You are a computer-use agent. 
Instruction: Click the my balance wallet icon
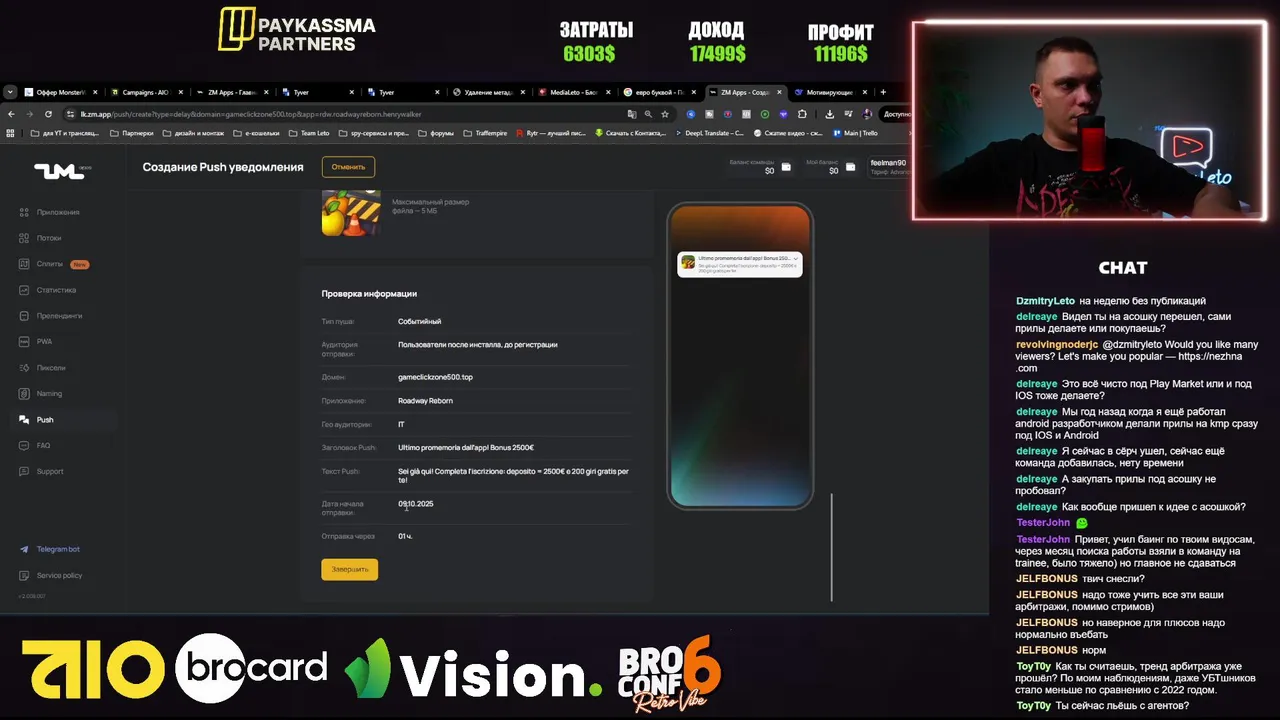pos(850,167)
